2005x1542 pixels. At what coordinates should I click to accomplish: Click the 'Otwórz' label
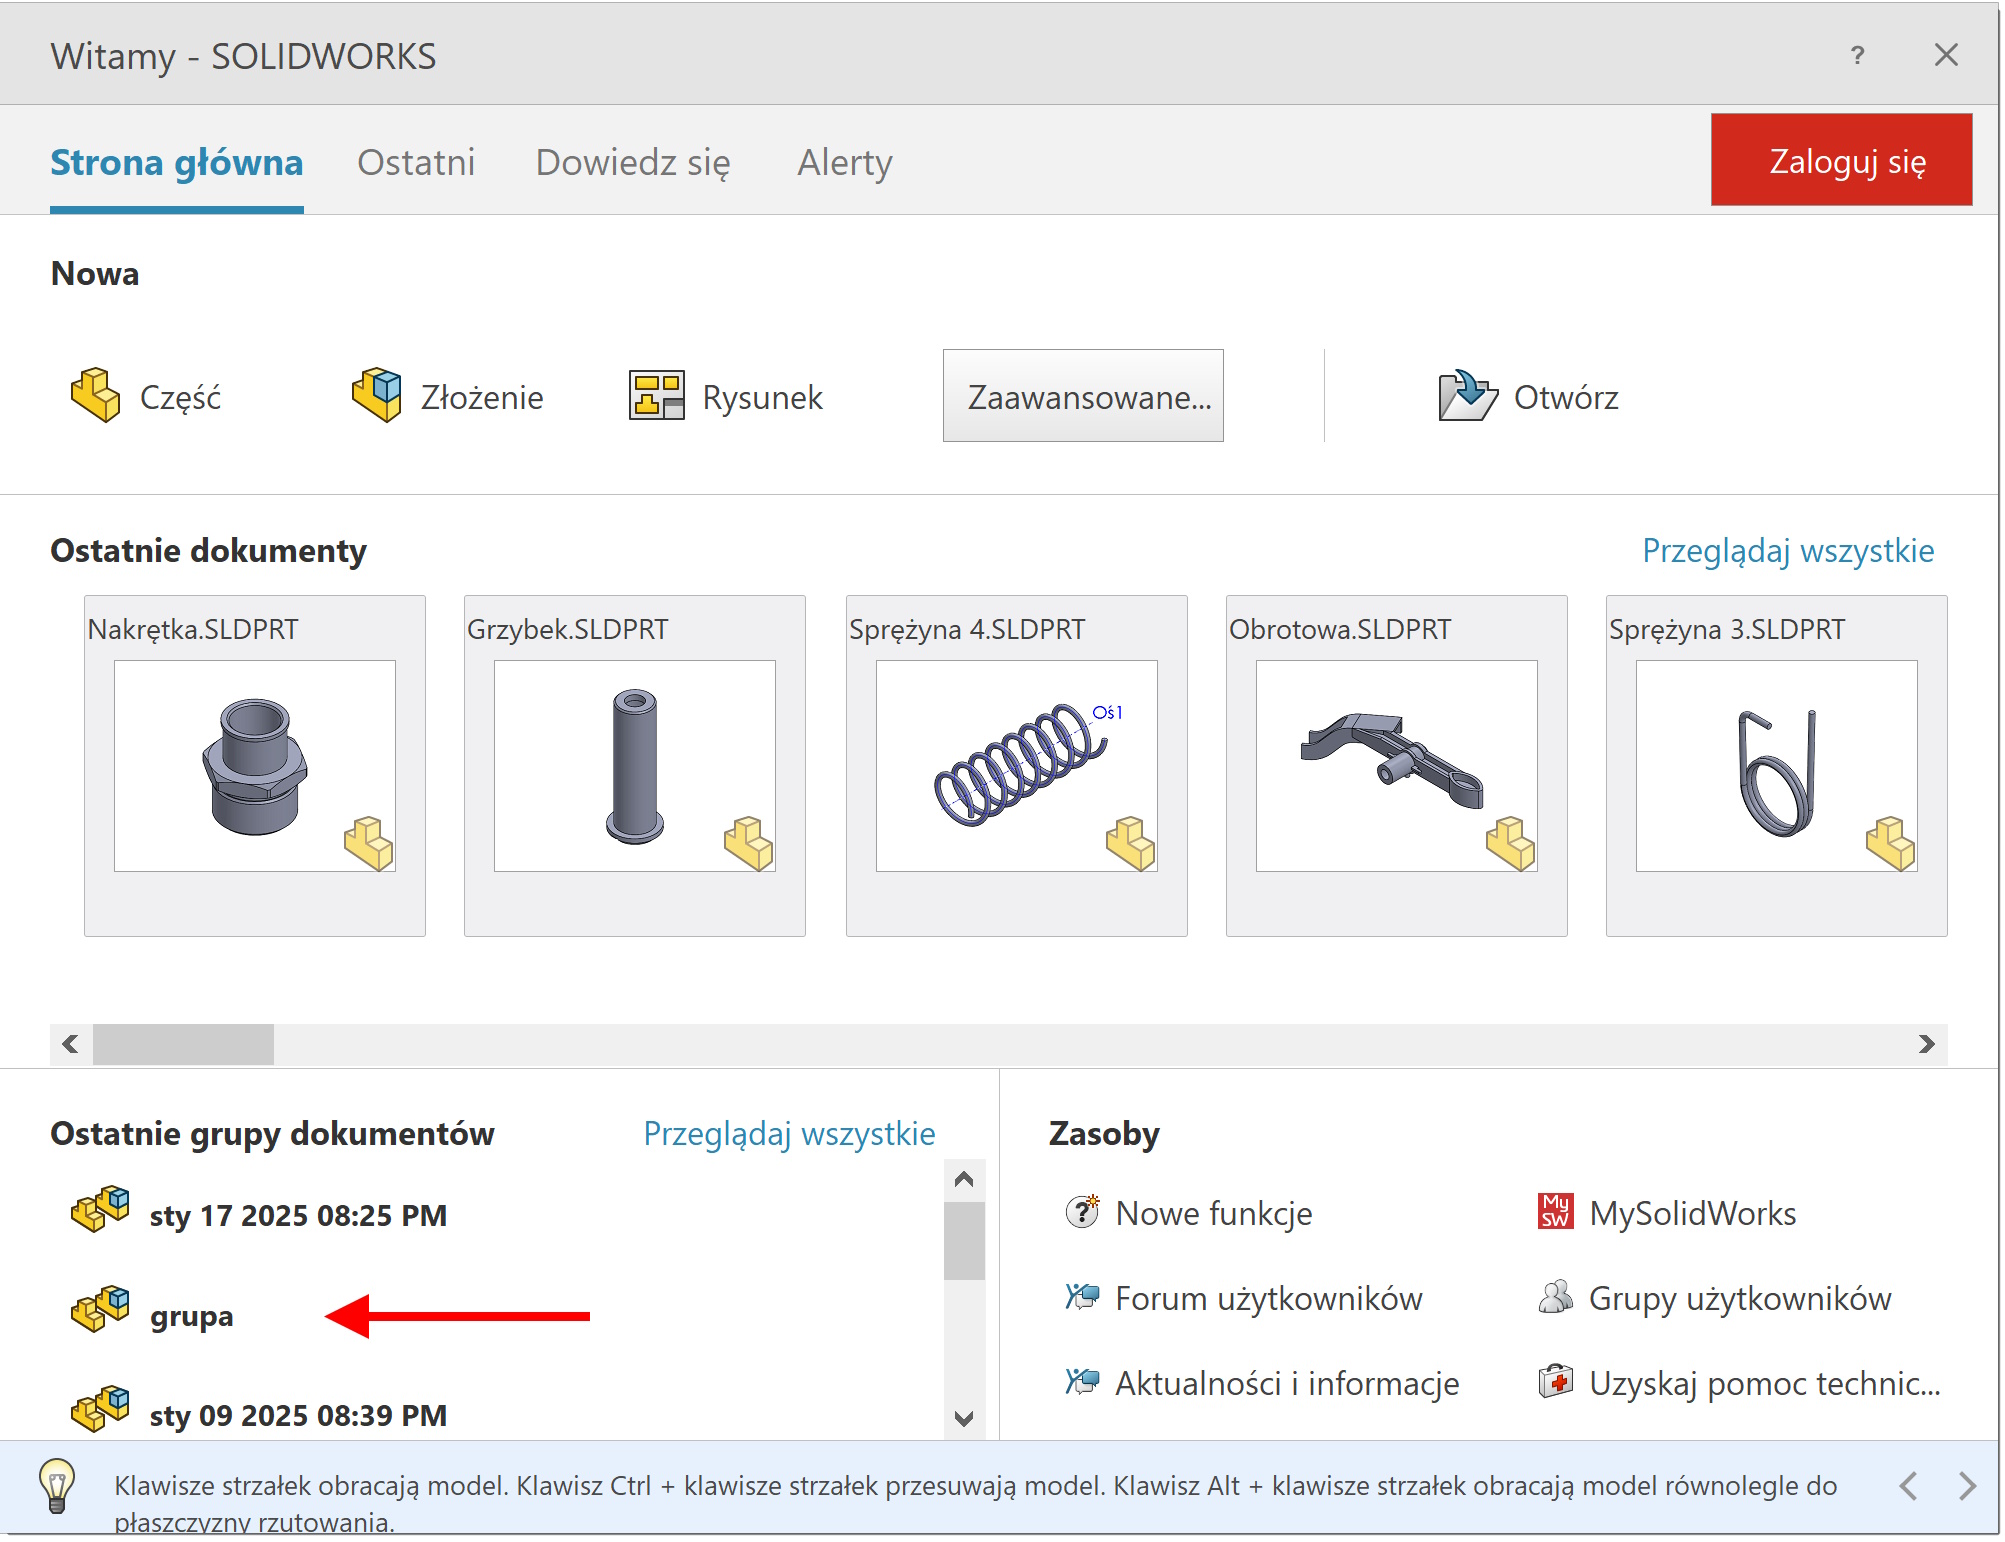pyautogui.click(x=1566, y=397)
